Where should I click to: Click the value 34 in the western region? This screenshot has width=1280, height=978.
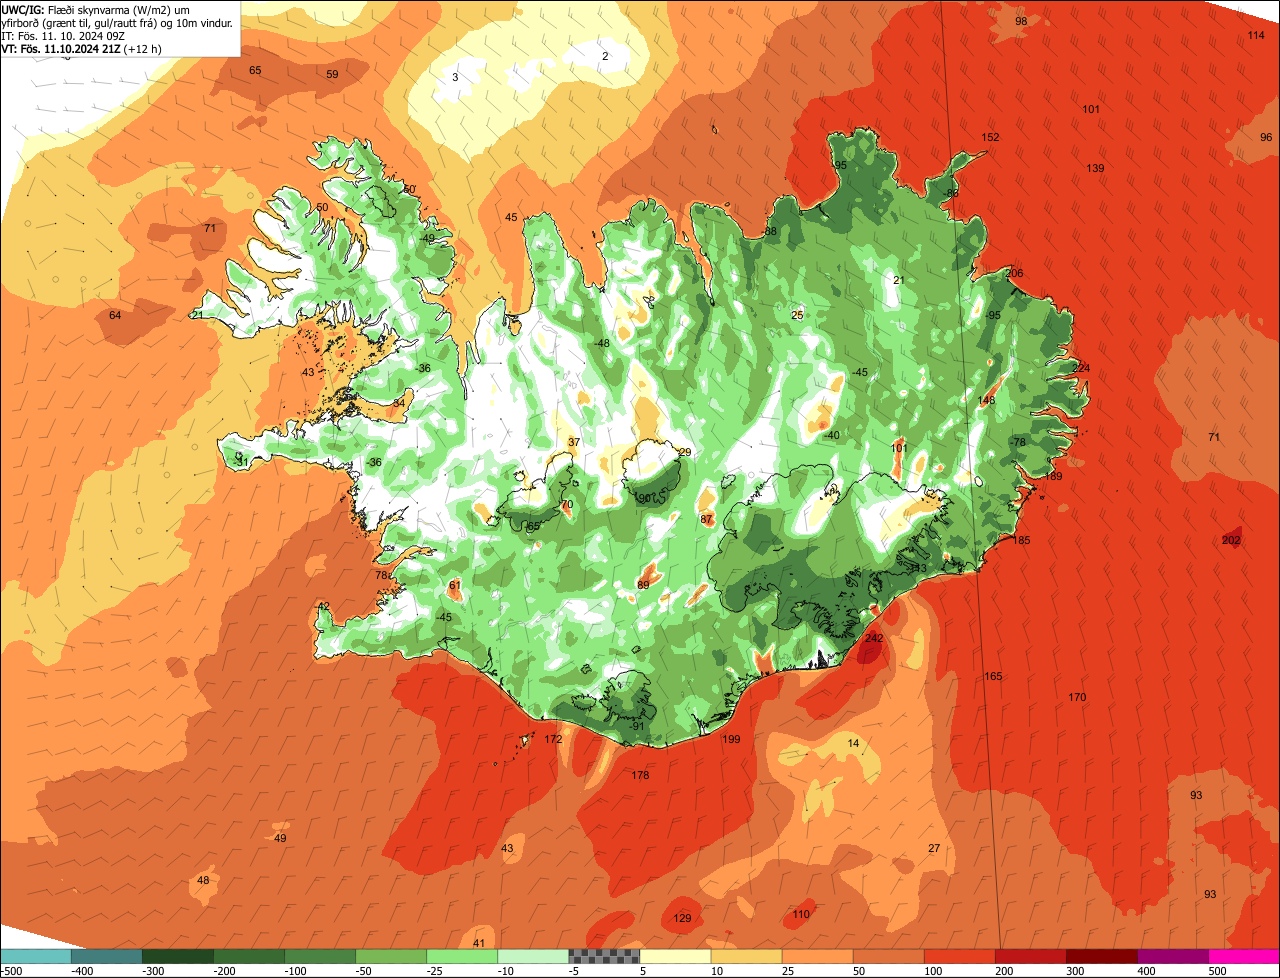click(x=399, y=404)
